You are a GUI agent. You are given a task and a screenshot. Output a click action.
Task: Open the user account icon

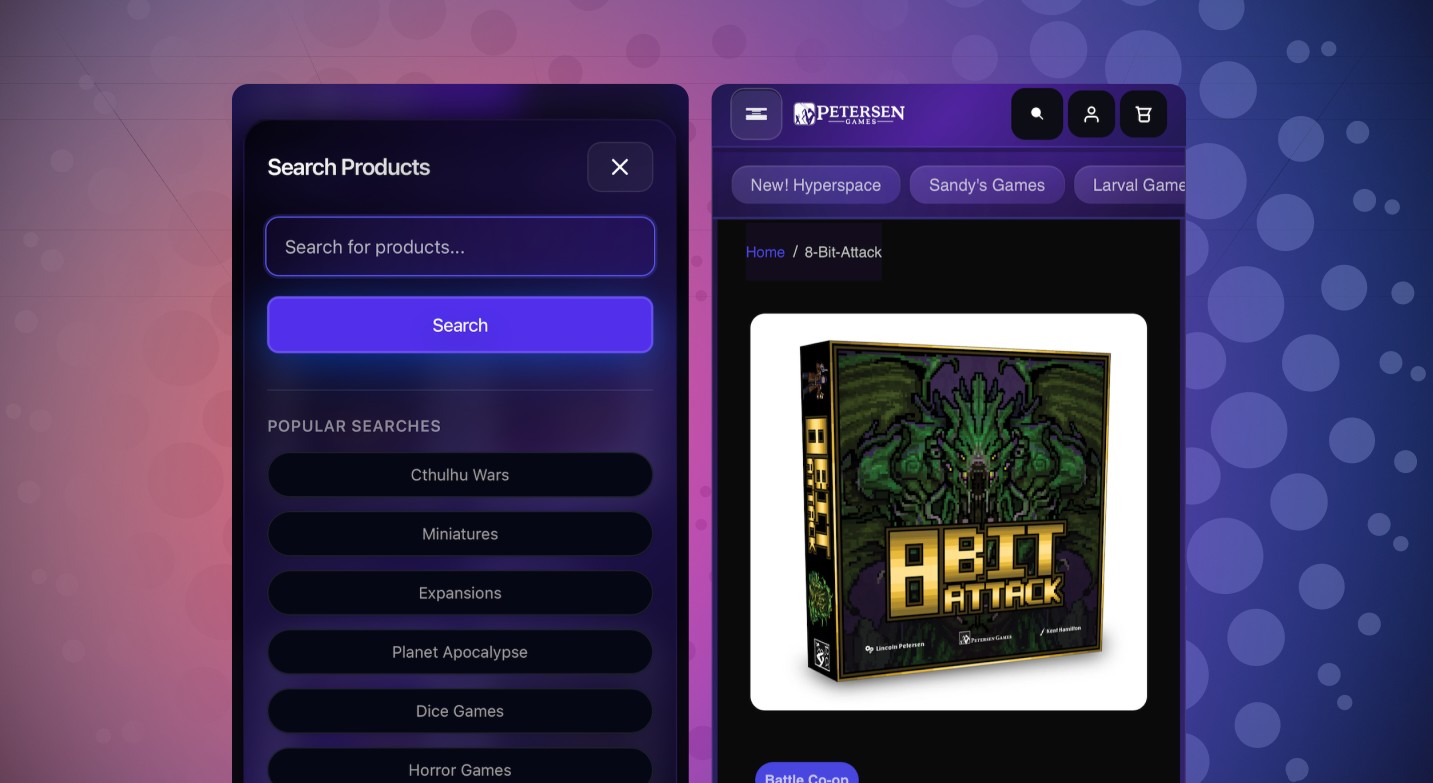point(1091,114)
